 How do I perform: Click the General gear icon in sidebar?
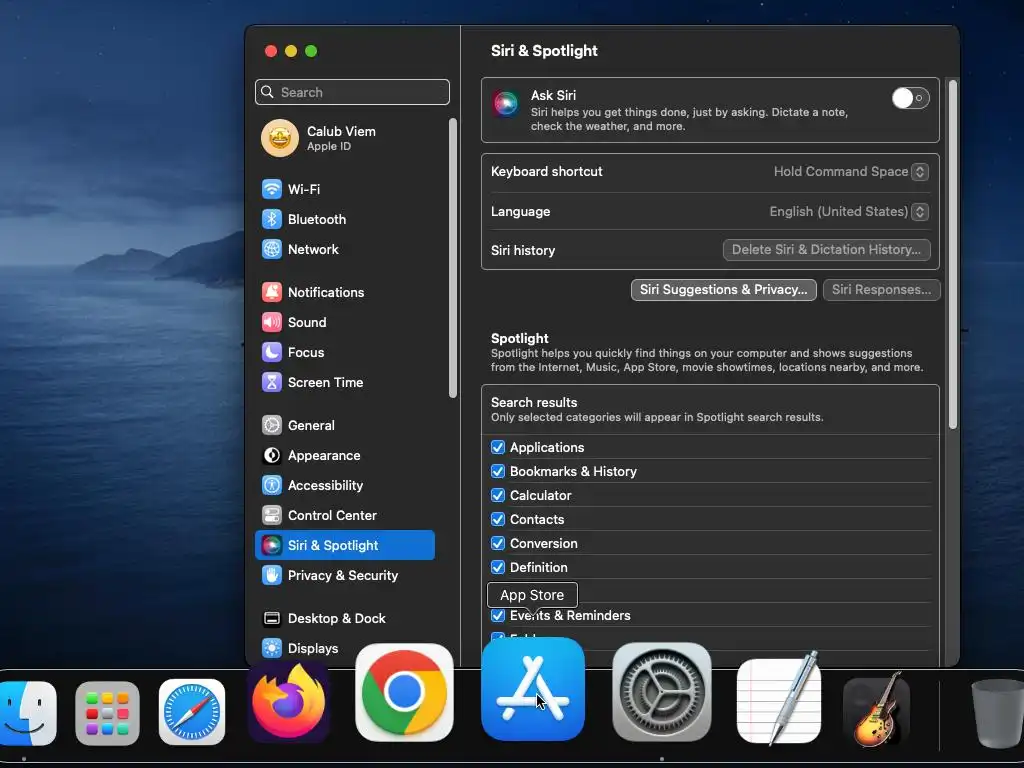coord(272,426)
